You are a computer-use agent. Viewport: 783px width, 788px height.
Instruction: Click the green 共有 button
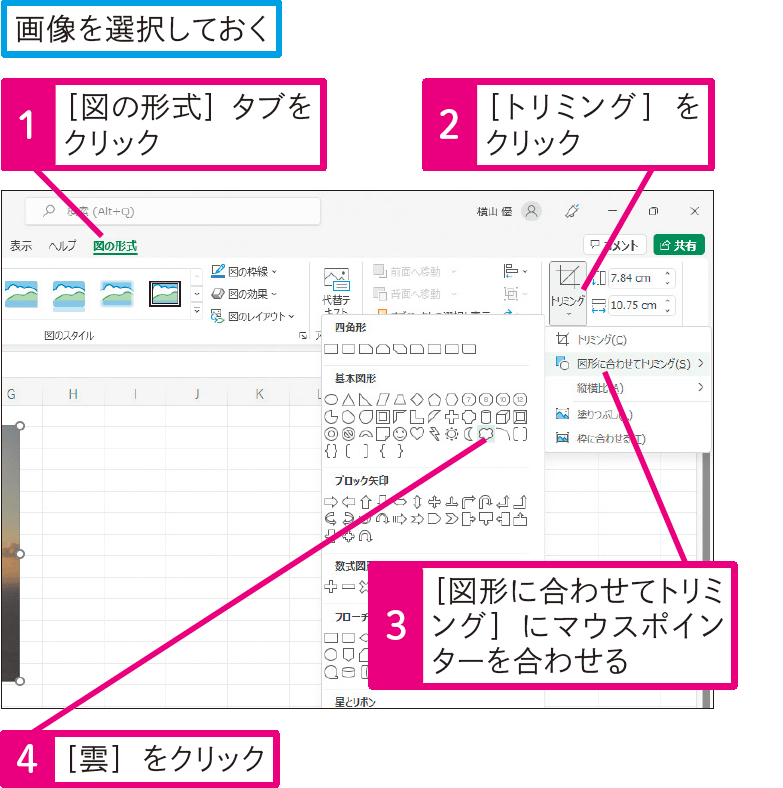pos(679,245)
